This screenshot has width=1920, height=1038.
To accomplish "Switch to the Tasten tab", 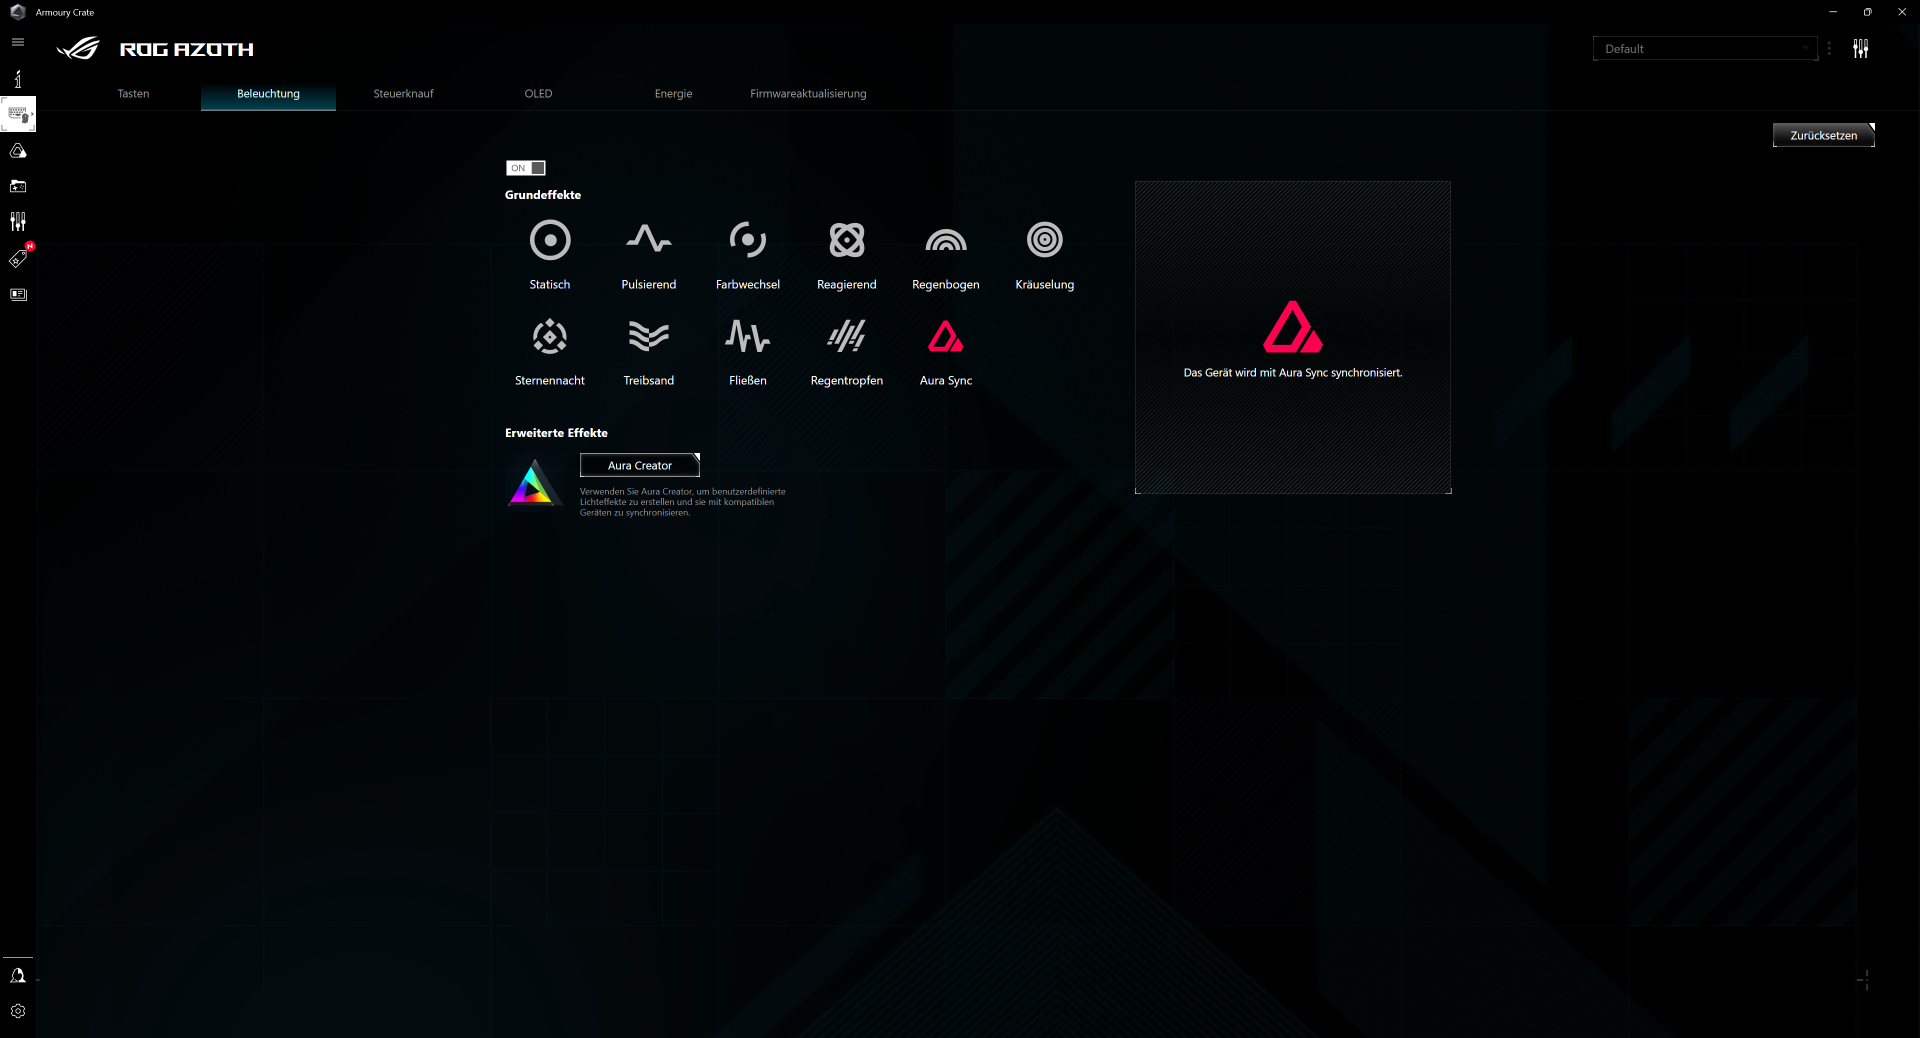I will [134, 94].
